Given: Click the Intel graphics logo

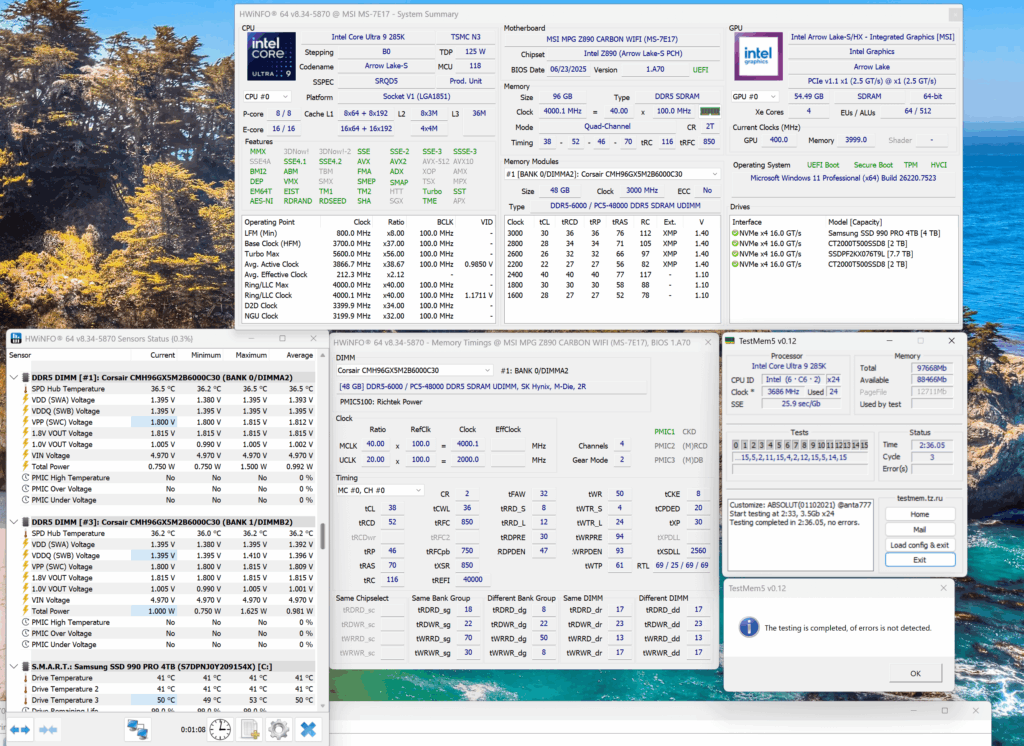Looking at the screenshot, I should (x=758, y=56).
